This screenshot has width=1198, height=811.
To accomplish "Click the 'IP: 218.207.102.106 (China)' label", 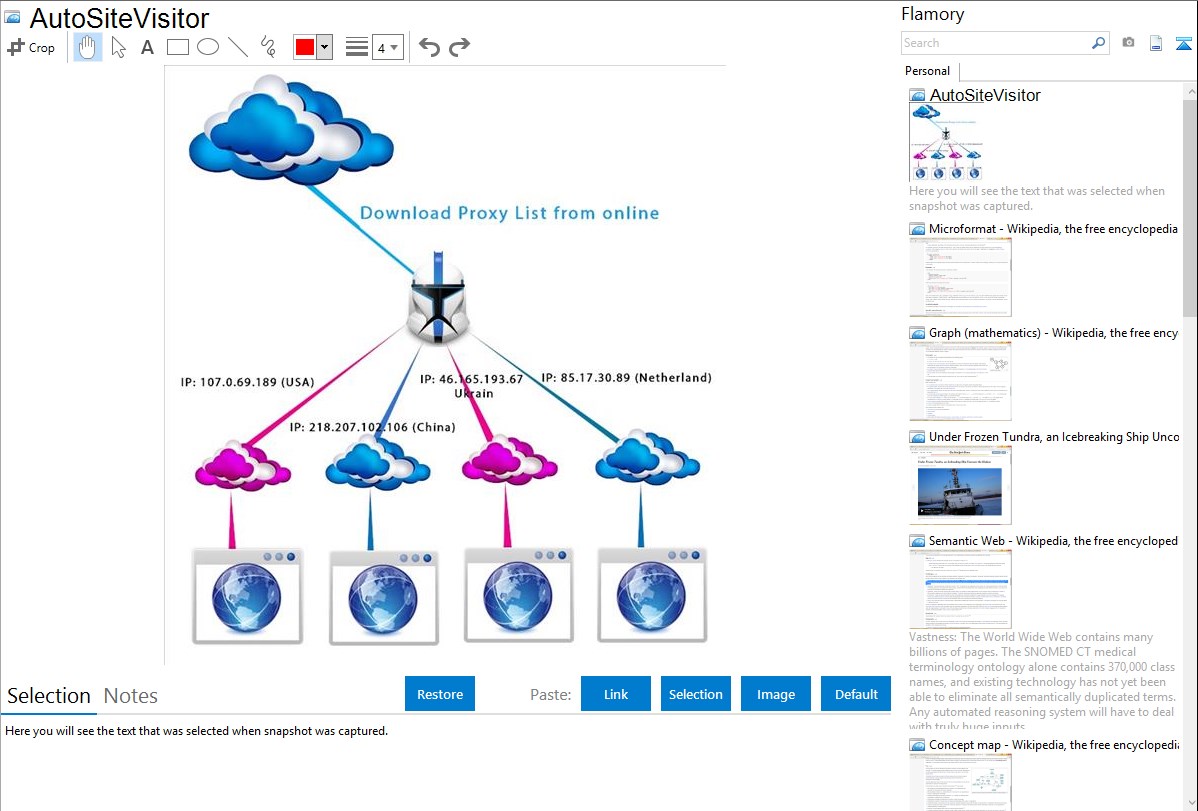I will [372, 427].
